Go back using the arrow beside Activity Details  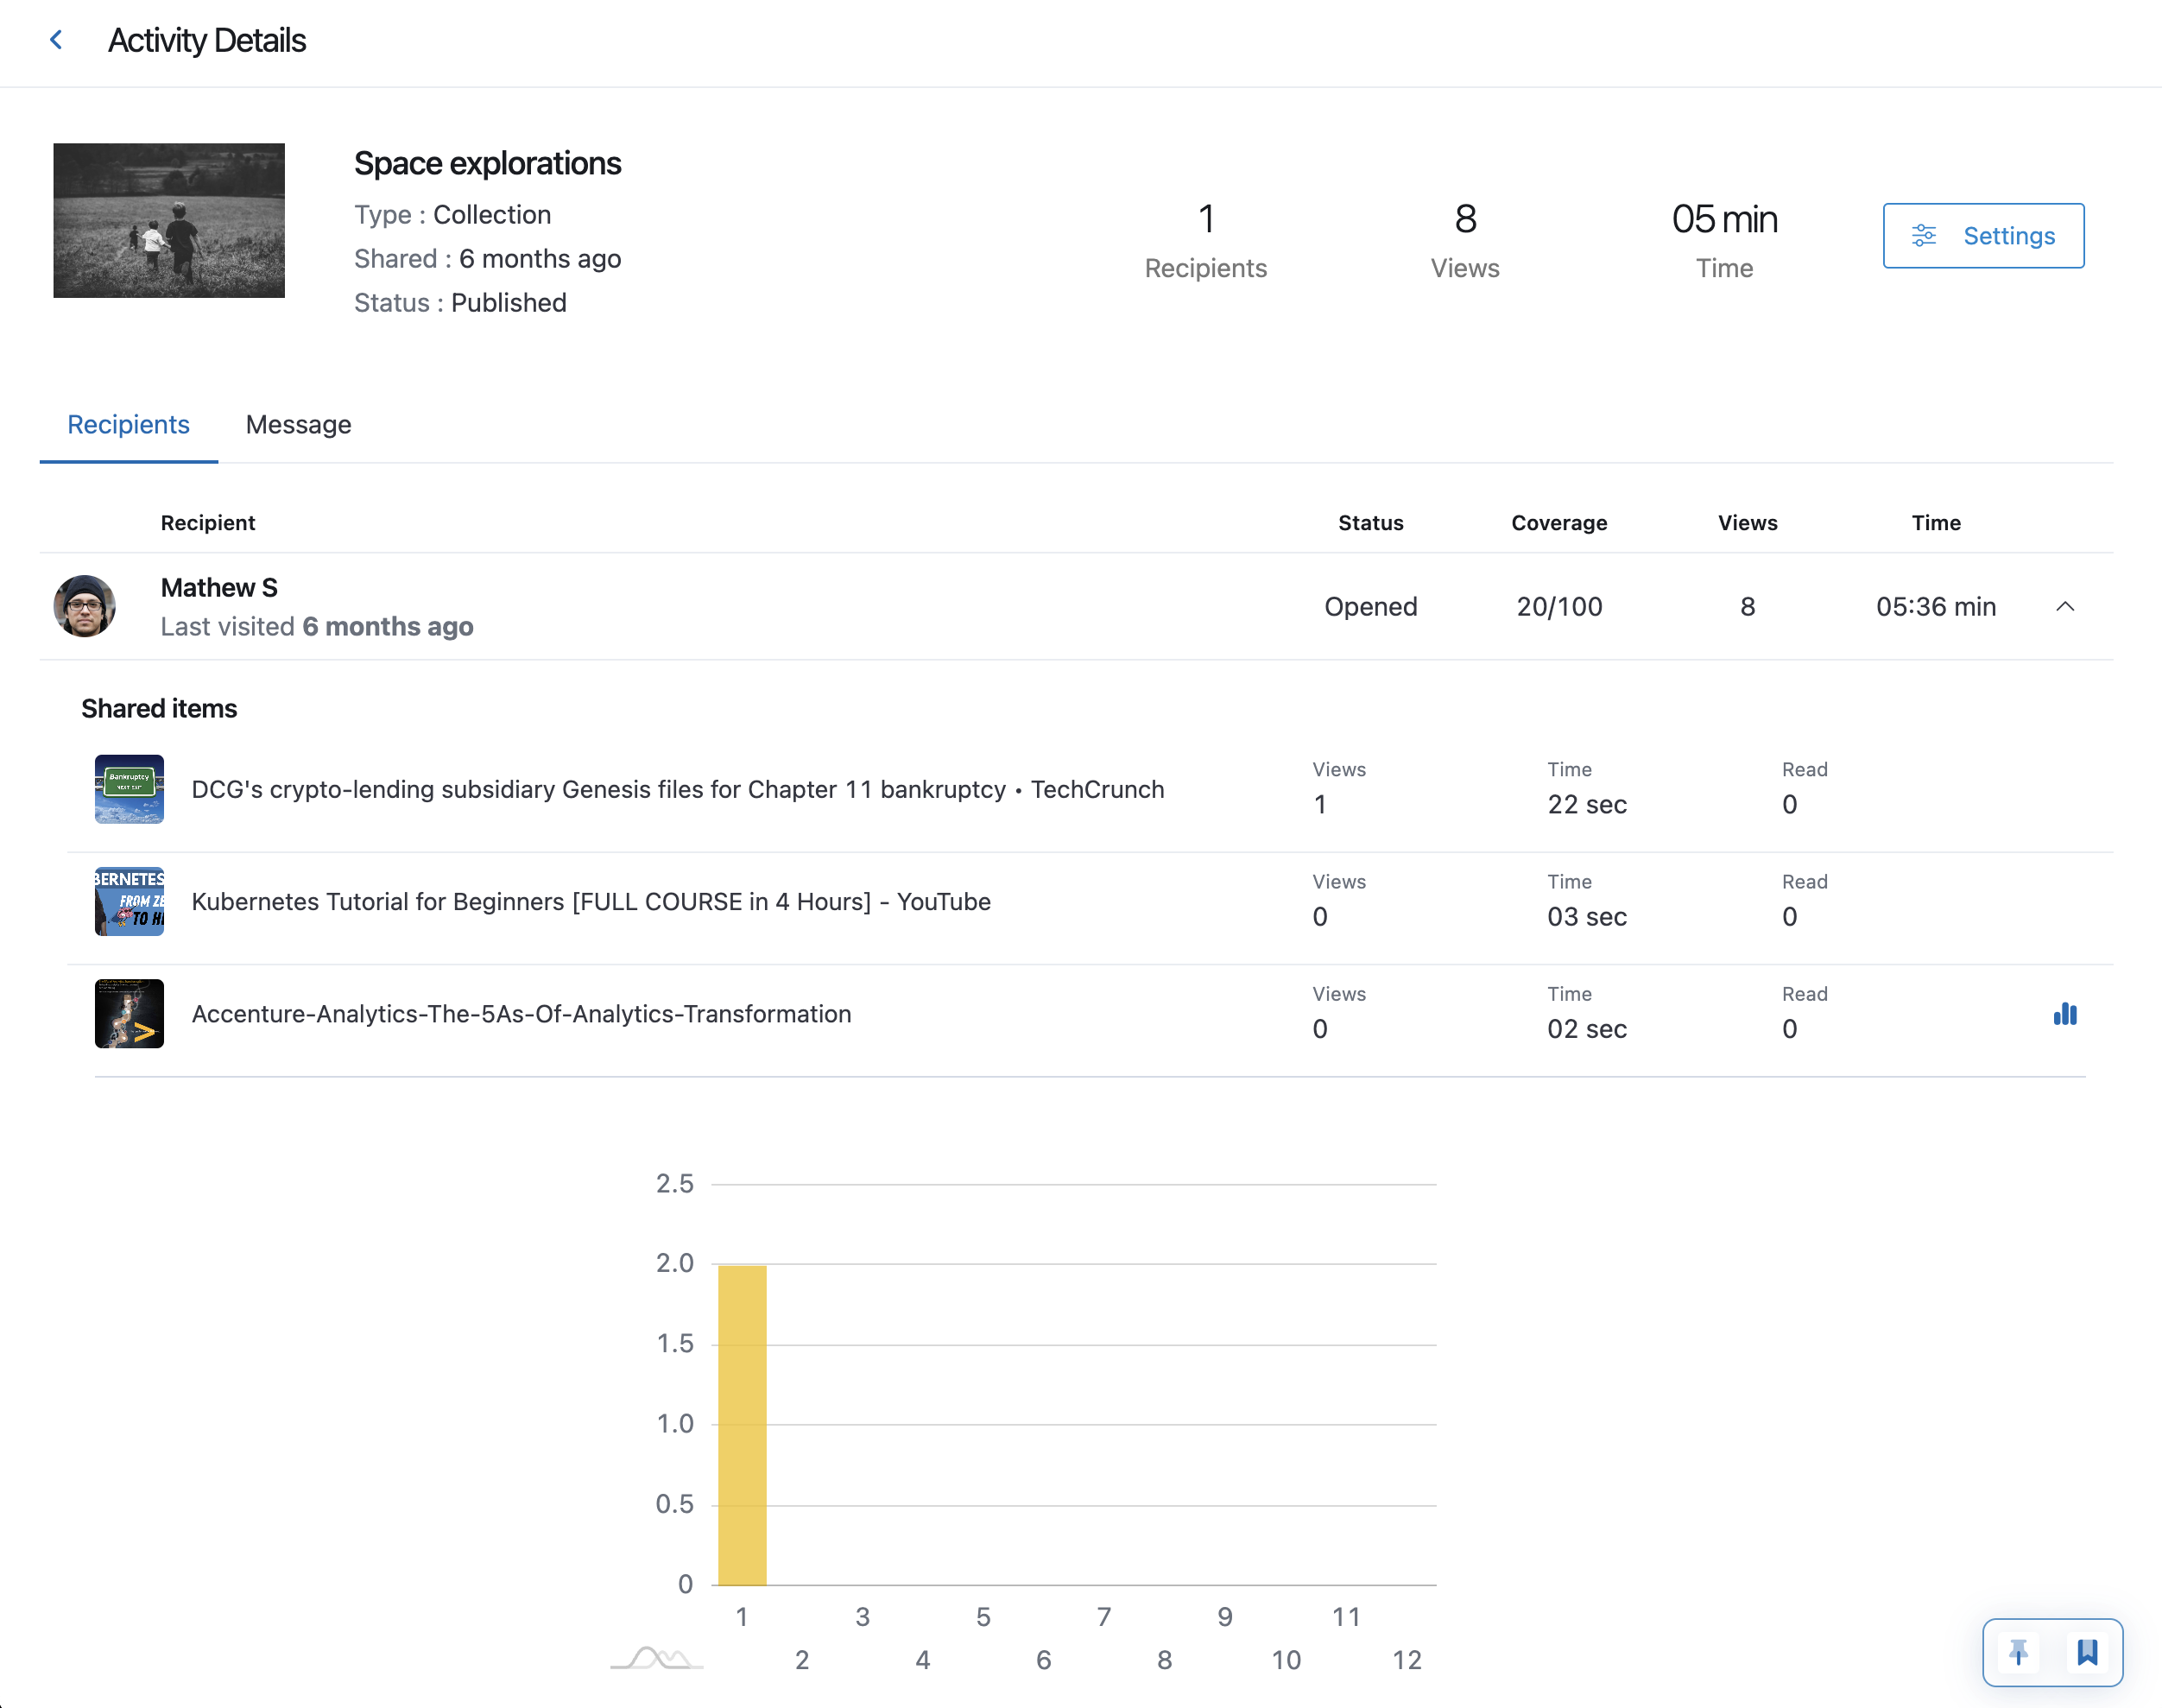coord(56,40)
